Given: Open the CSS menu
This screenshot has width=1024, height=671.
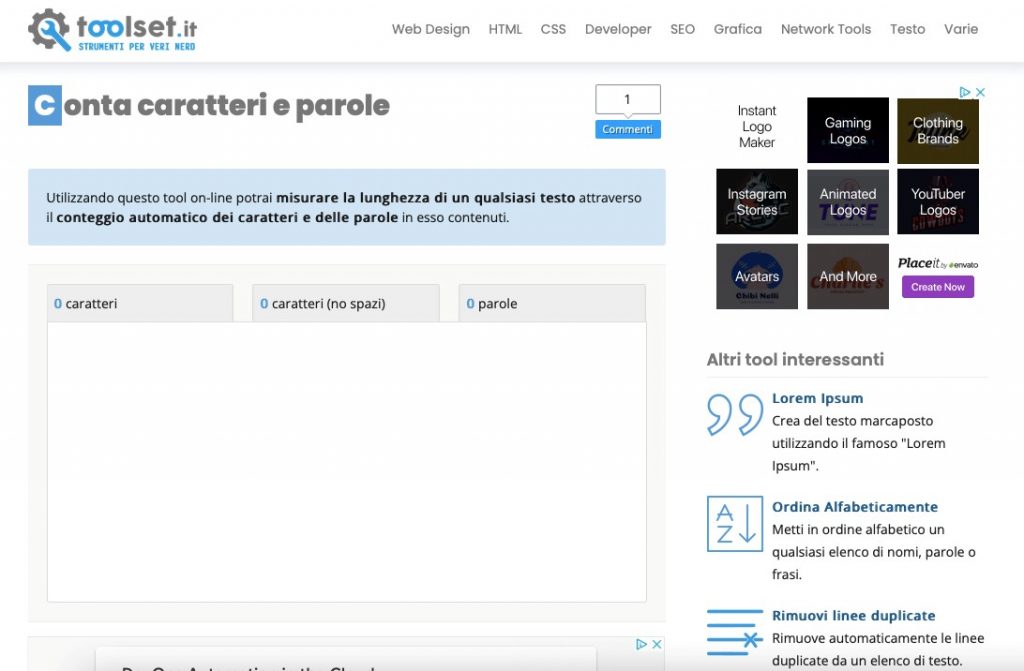Looking at the screenshot, I should pyautogui.click(x=553, y=29).
